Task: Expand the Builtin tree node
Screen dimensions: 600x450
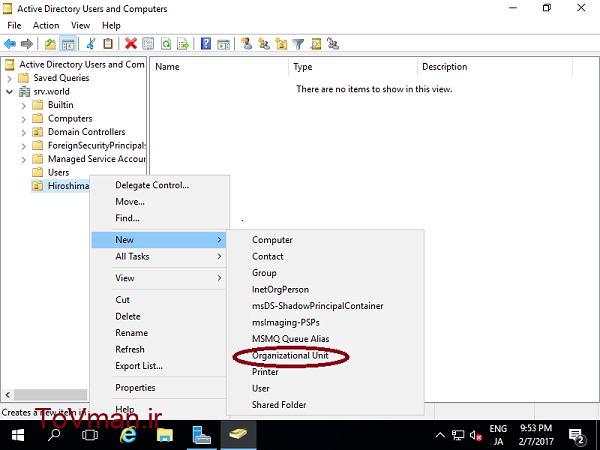Action: [24, 105]
